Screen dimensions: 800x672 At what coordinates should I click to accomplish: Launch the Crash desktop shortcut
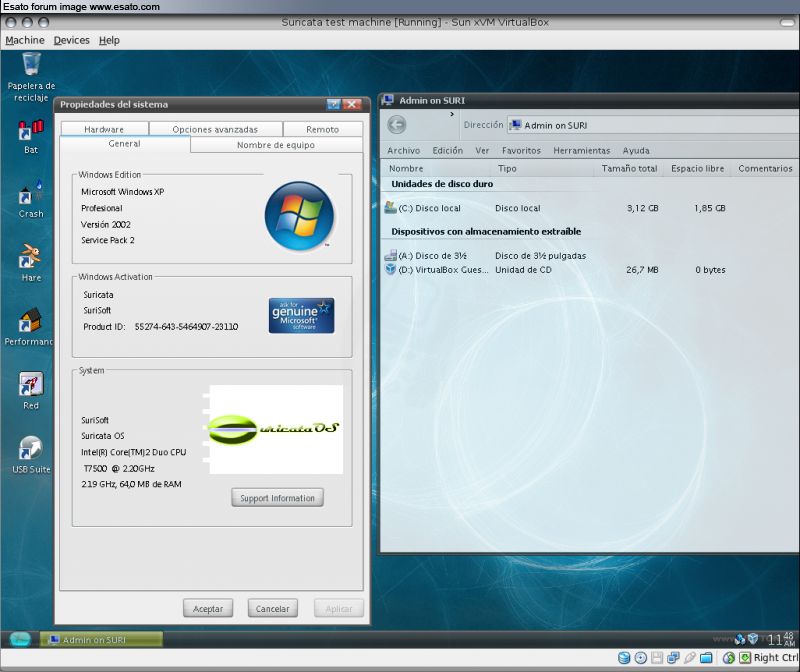(31, 200)
